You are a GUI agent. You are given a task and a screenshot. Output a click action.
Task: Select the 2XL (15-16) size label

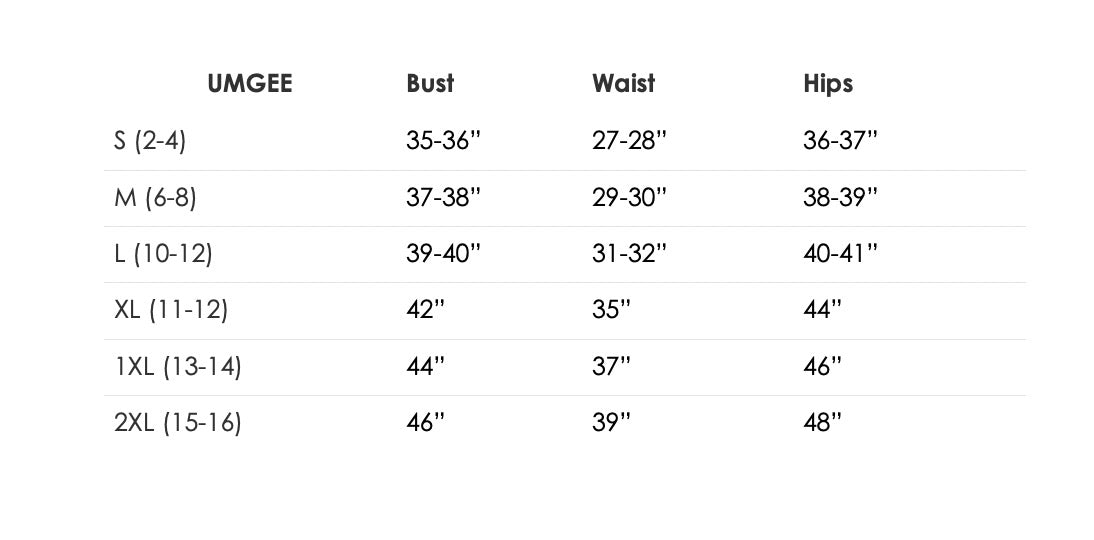coord(178,423)
